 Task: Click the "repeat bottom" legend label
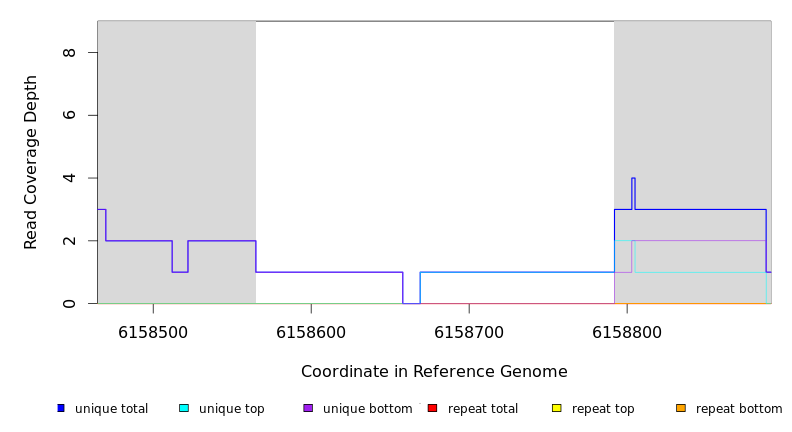[x=739, y=409]
